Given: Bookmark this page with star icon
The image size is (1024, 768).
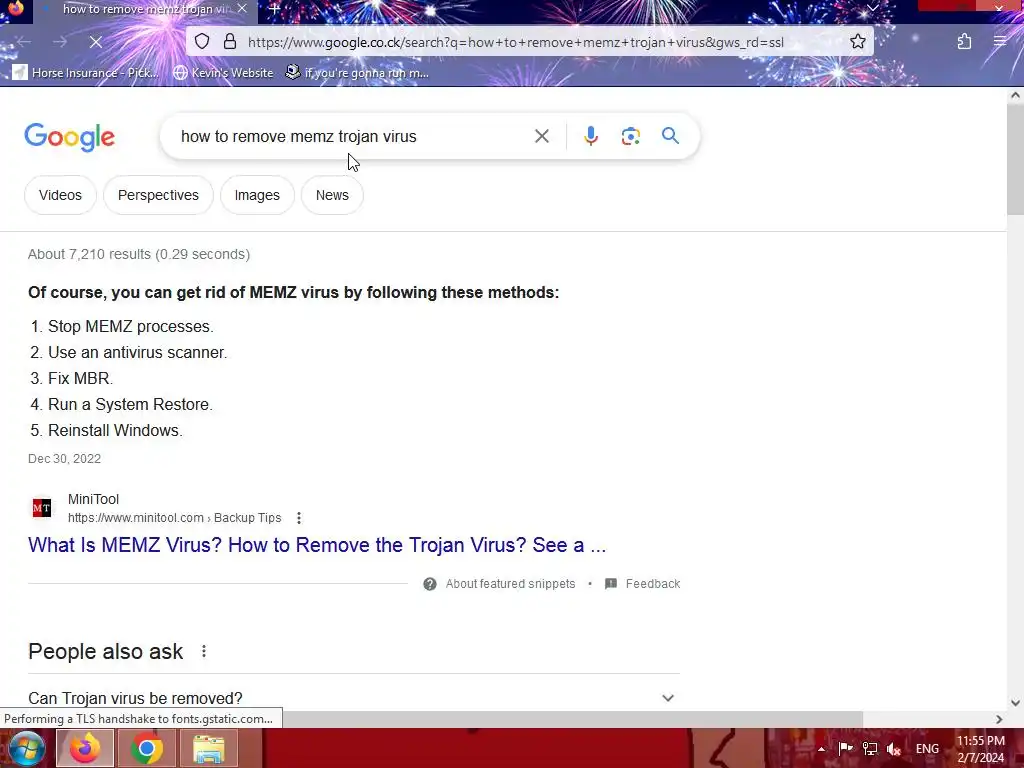Looking at the screenshot, I should point(858,42).
